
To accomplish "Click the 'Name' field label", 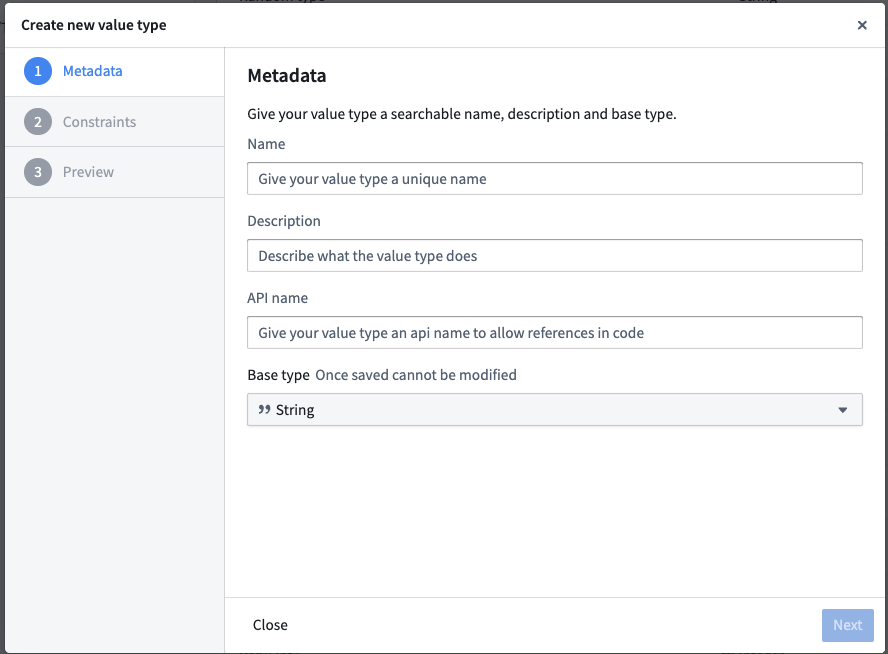I will (266, 144).
